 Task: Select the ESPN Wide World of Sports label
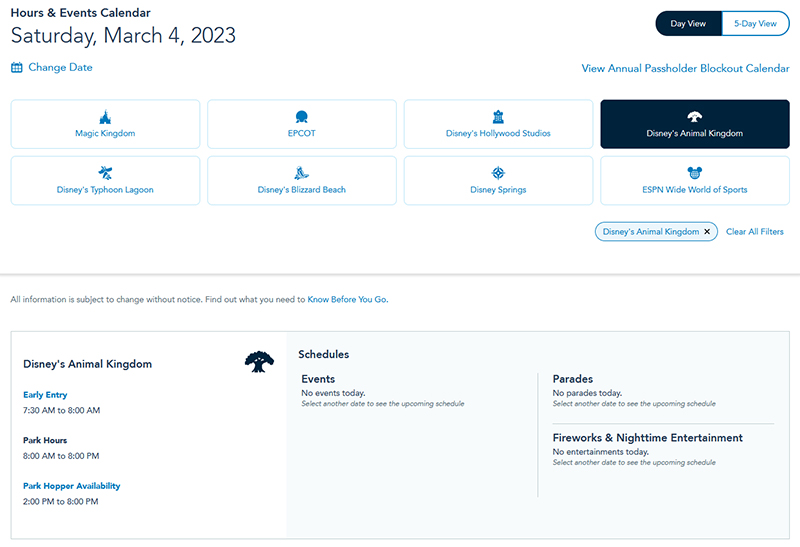(694, 190)
